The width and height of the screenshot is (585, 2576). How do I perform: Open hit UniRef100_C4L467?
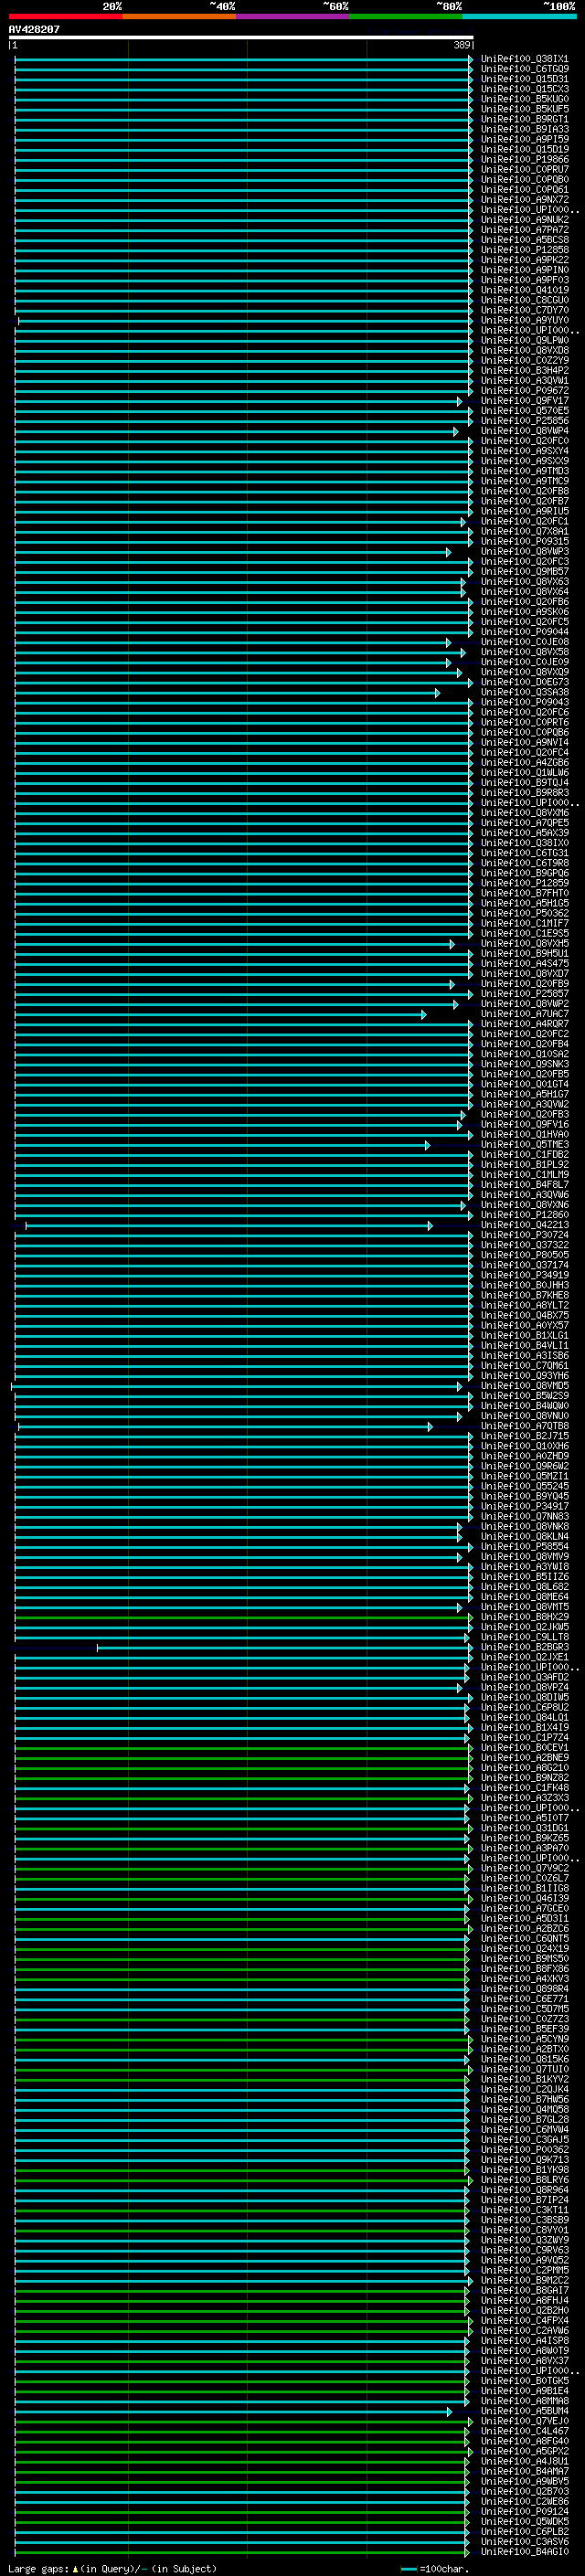524,2431
